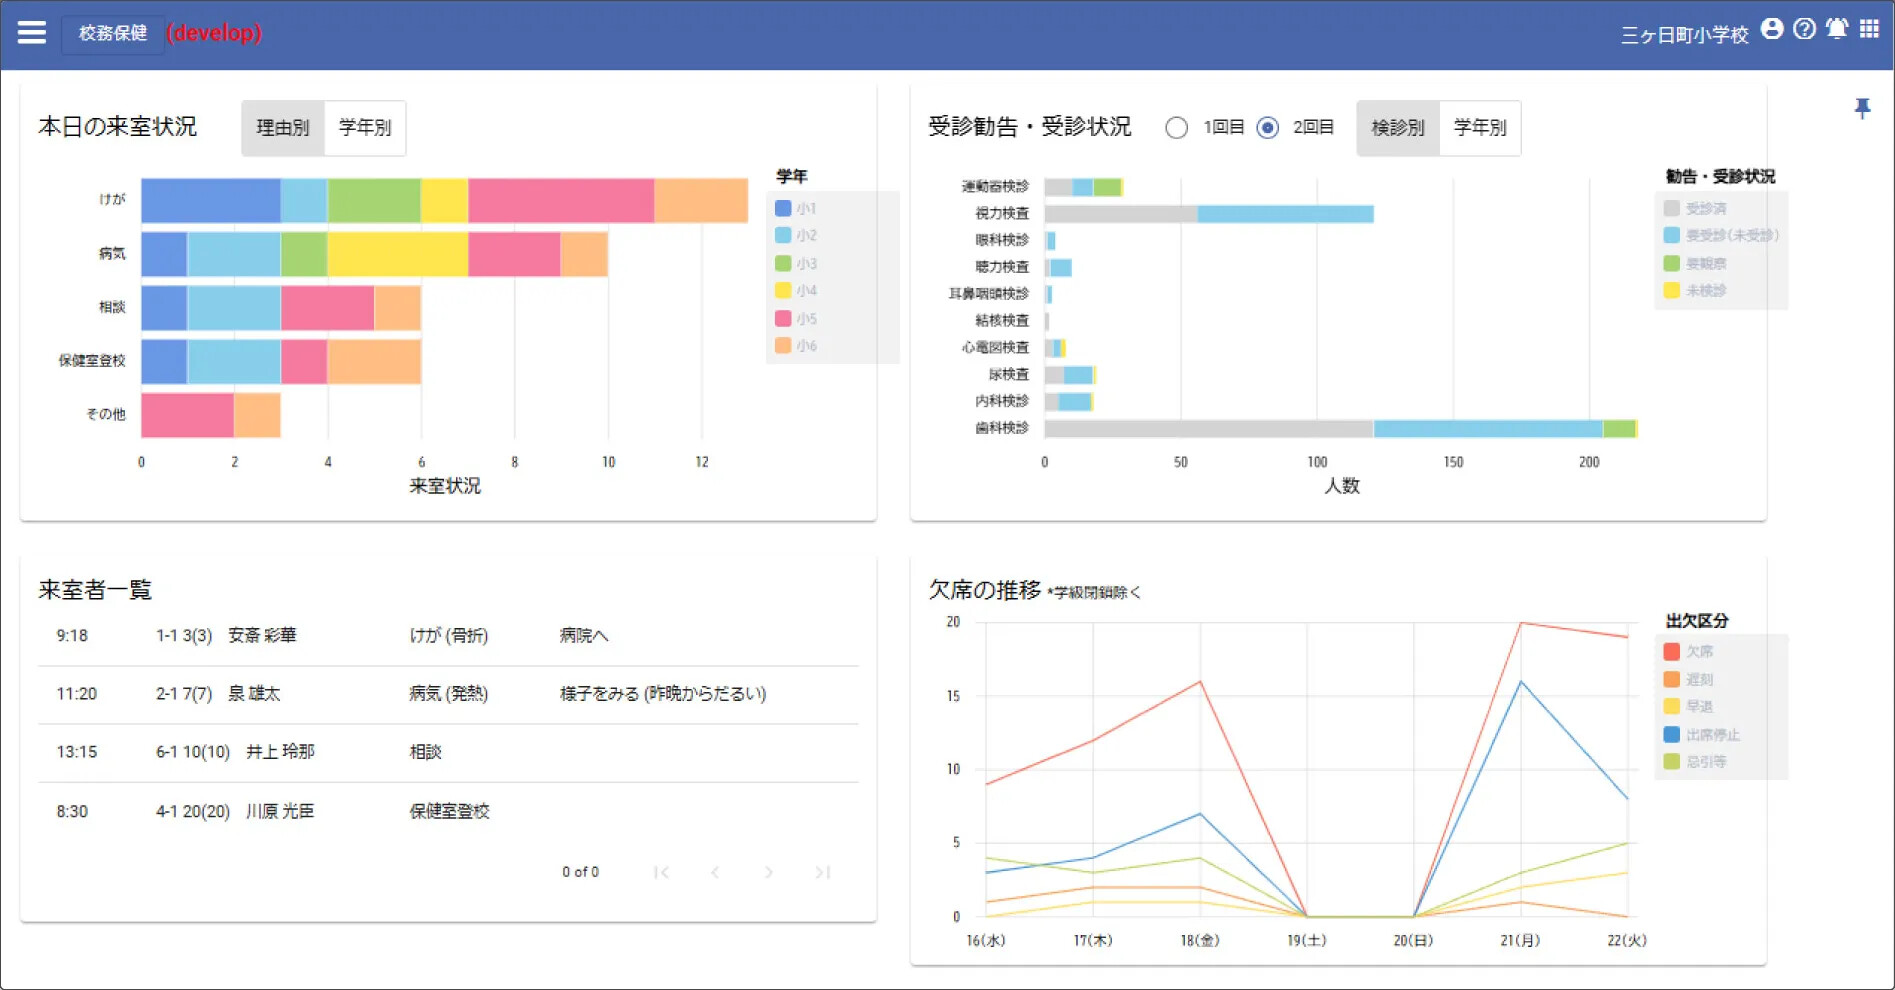Select 学年別 tab in checkup panel
Image resolution: width=1895 pixels, height=990 pixels.
click(x=1480, y=128)
